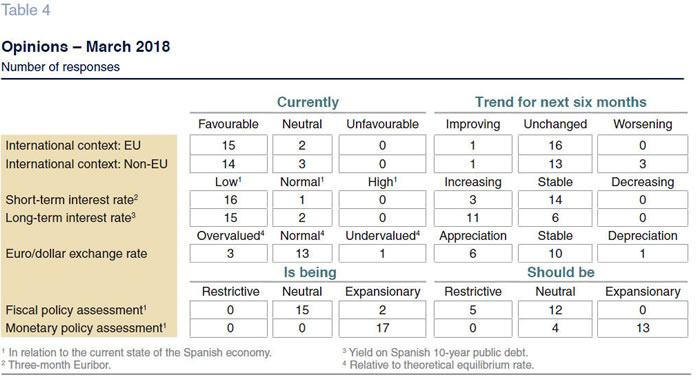Screen dimensions: 696x382
Task: Select the Three-month Euribor footnote
Action: [56, 365]
